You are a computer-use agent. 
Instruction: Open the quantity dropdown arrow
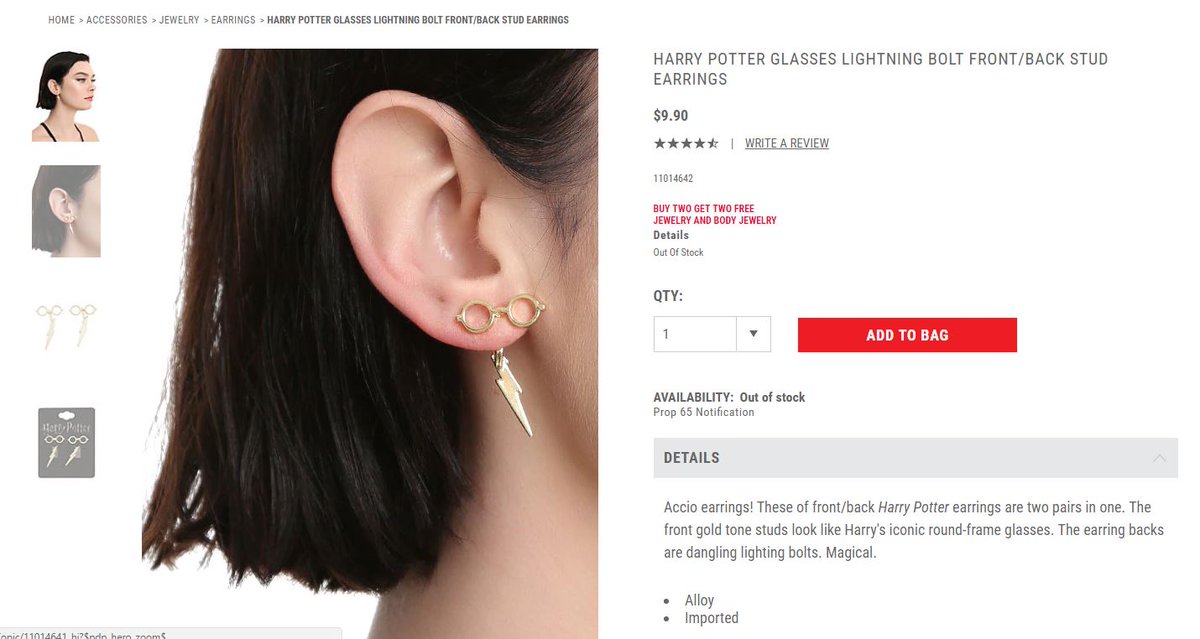[754, 334]
